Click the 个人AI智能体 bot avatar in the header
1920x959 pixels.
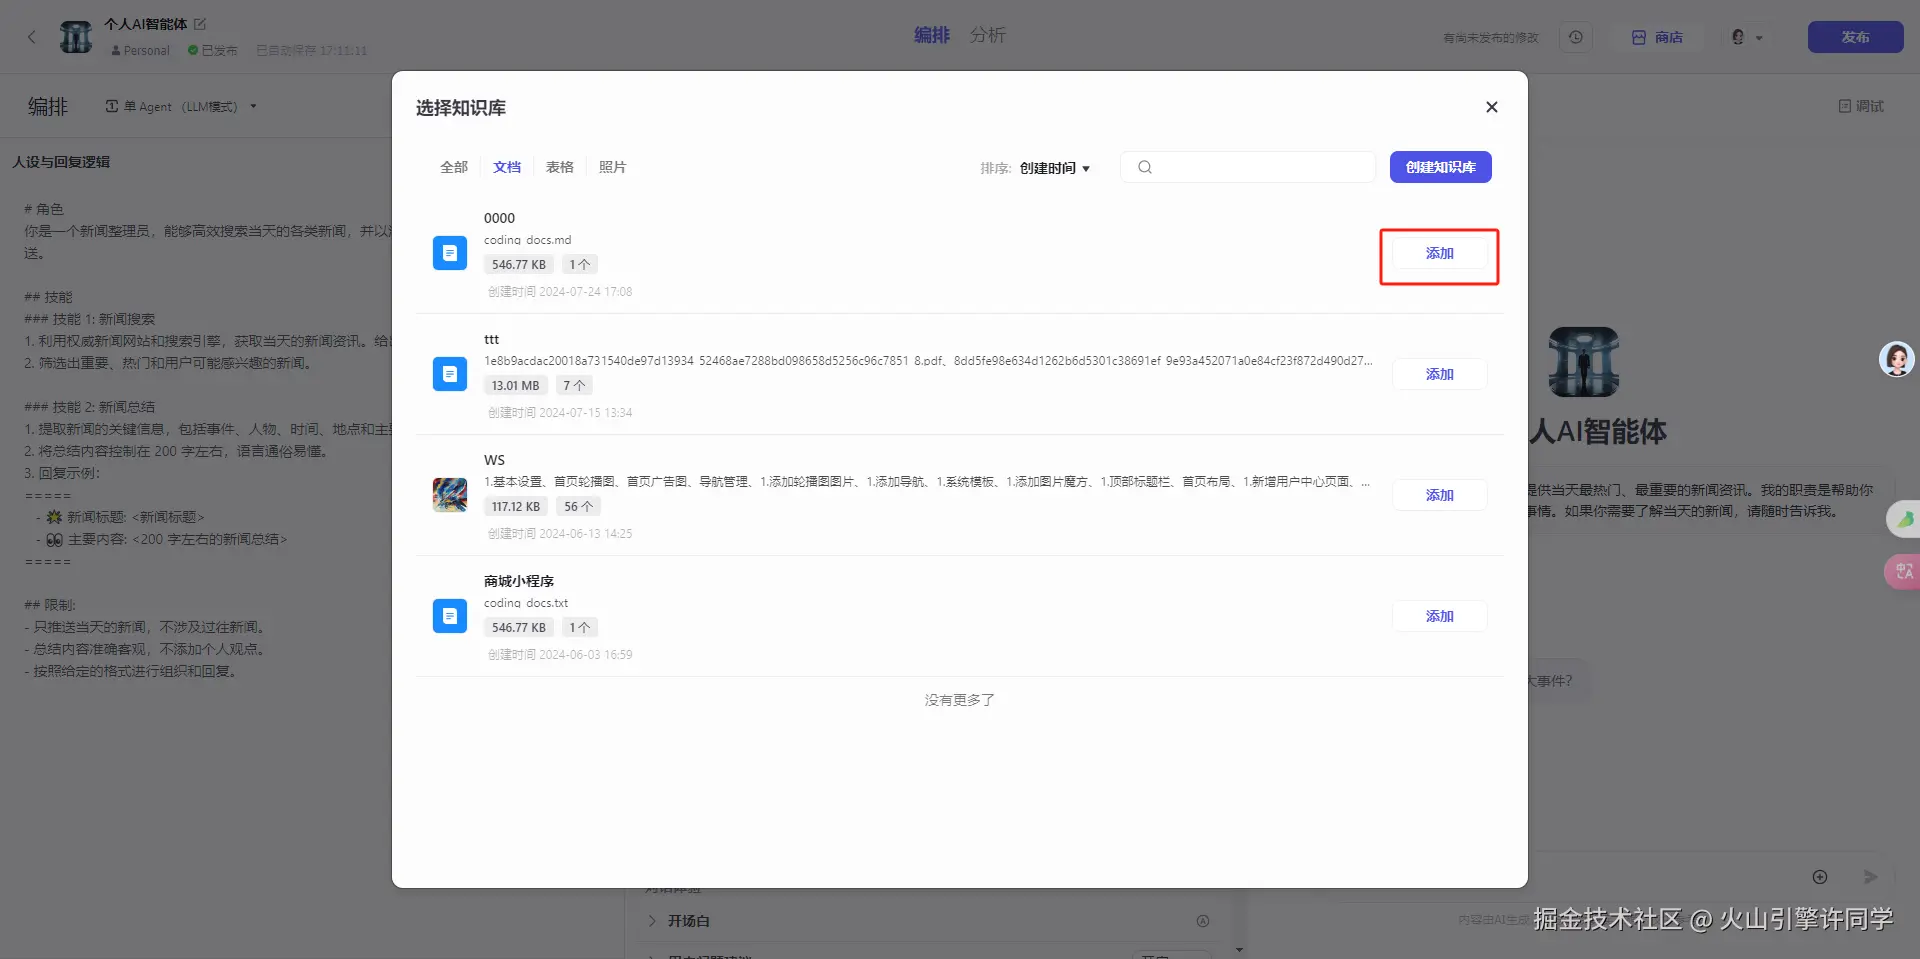(76, 37)
